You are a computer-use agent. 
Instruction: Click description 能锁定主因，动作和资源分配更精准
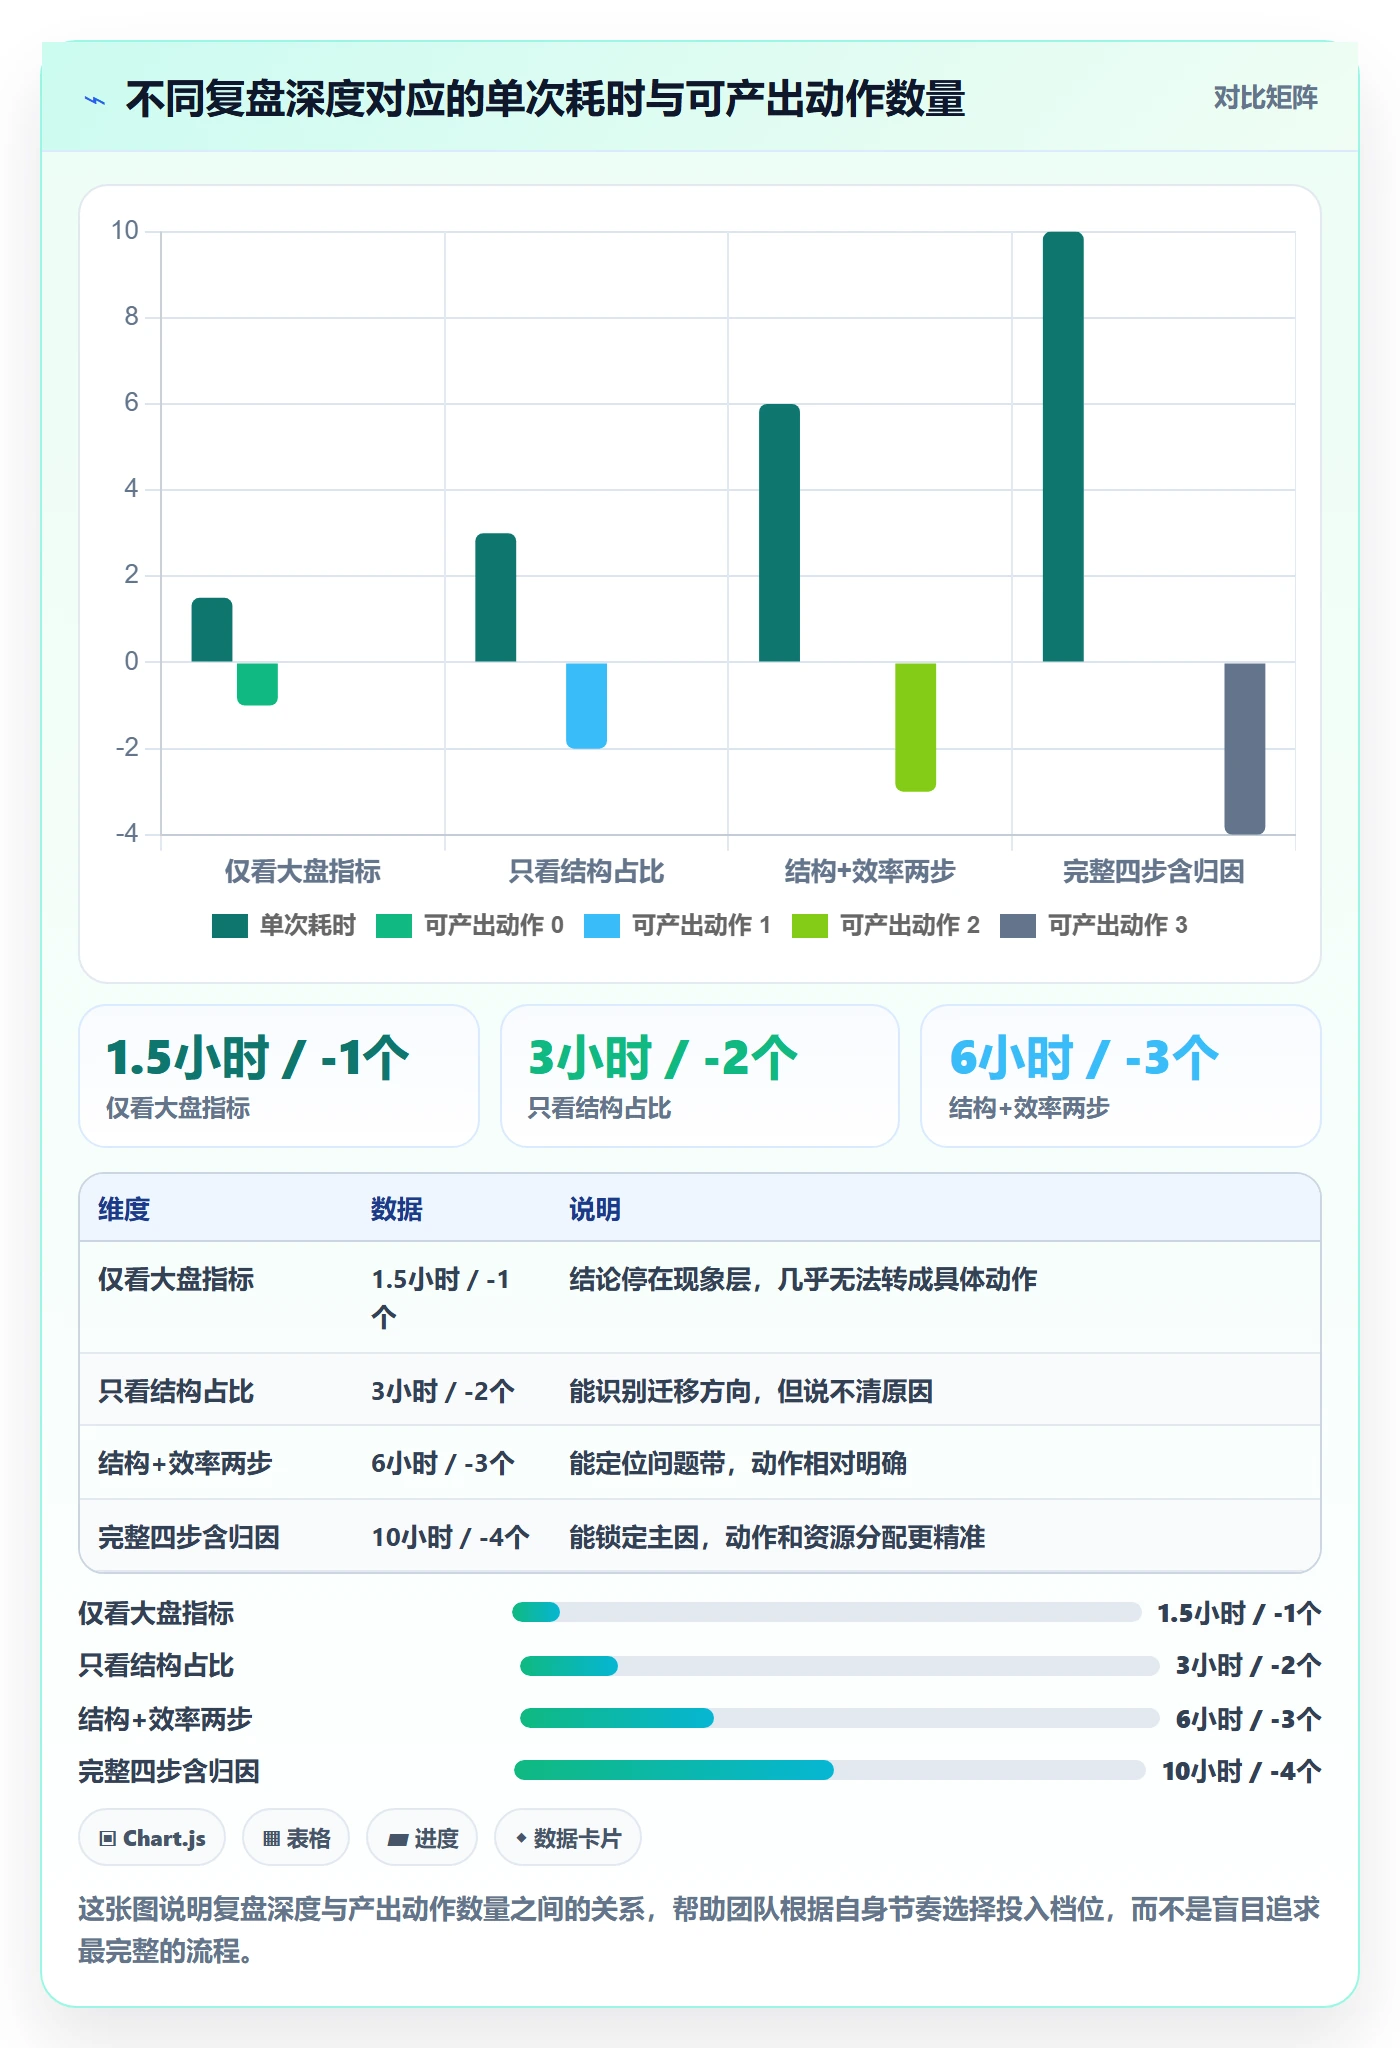point(777,1537)
